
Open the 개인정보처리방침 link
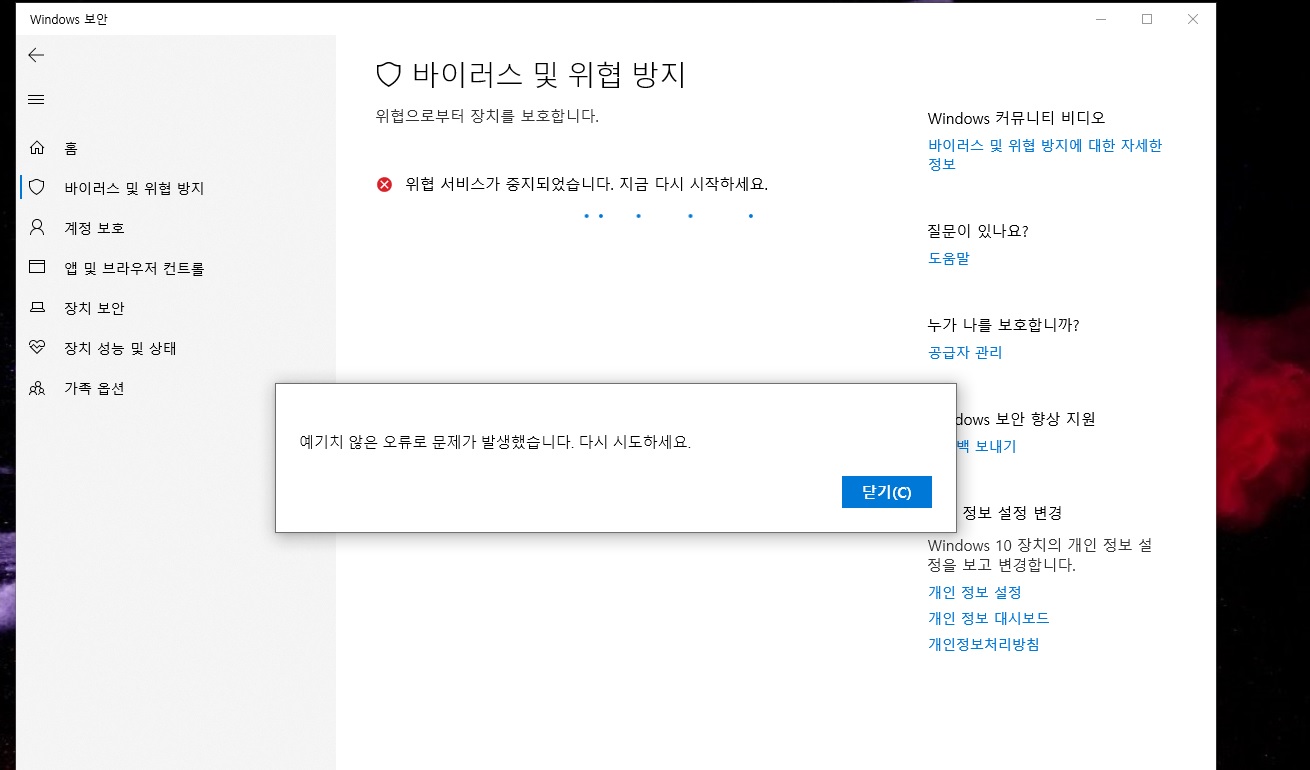984,644
